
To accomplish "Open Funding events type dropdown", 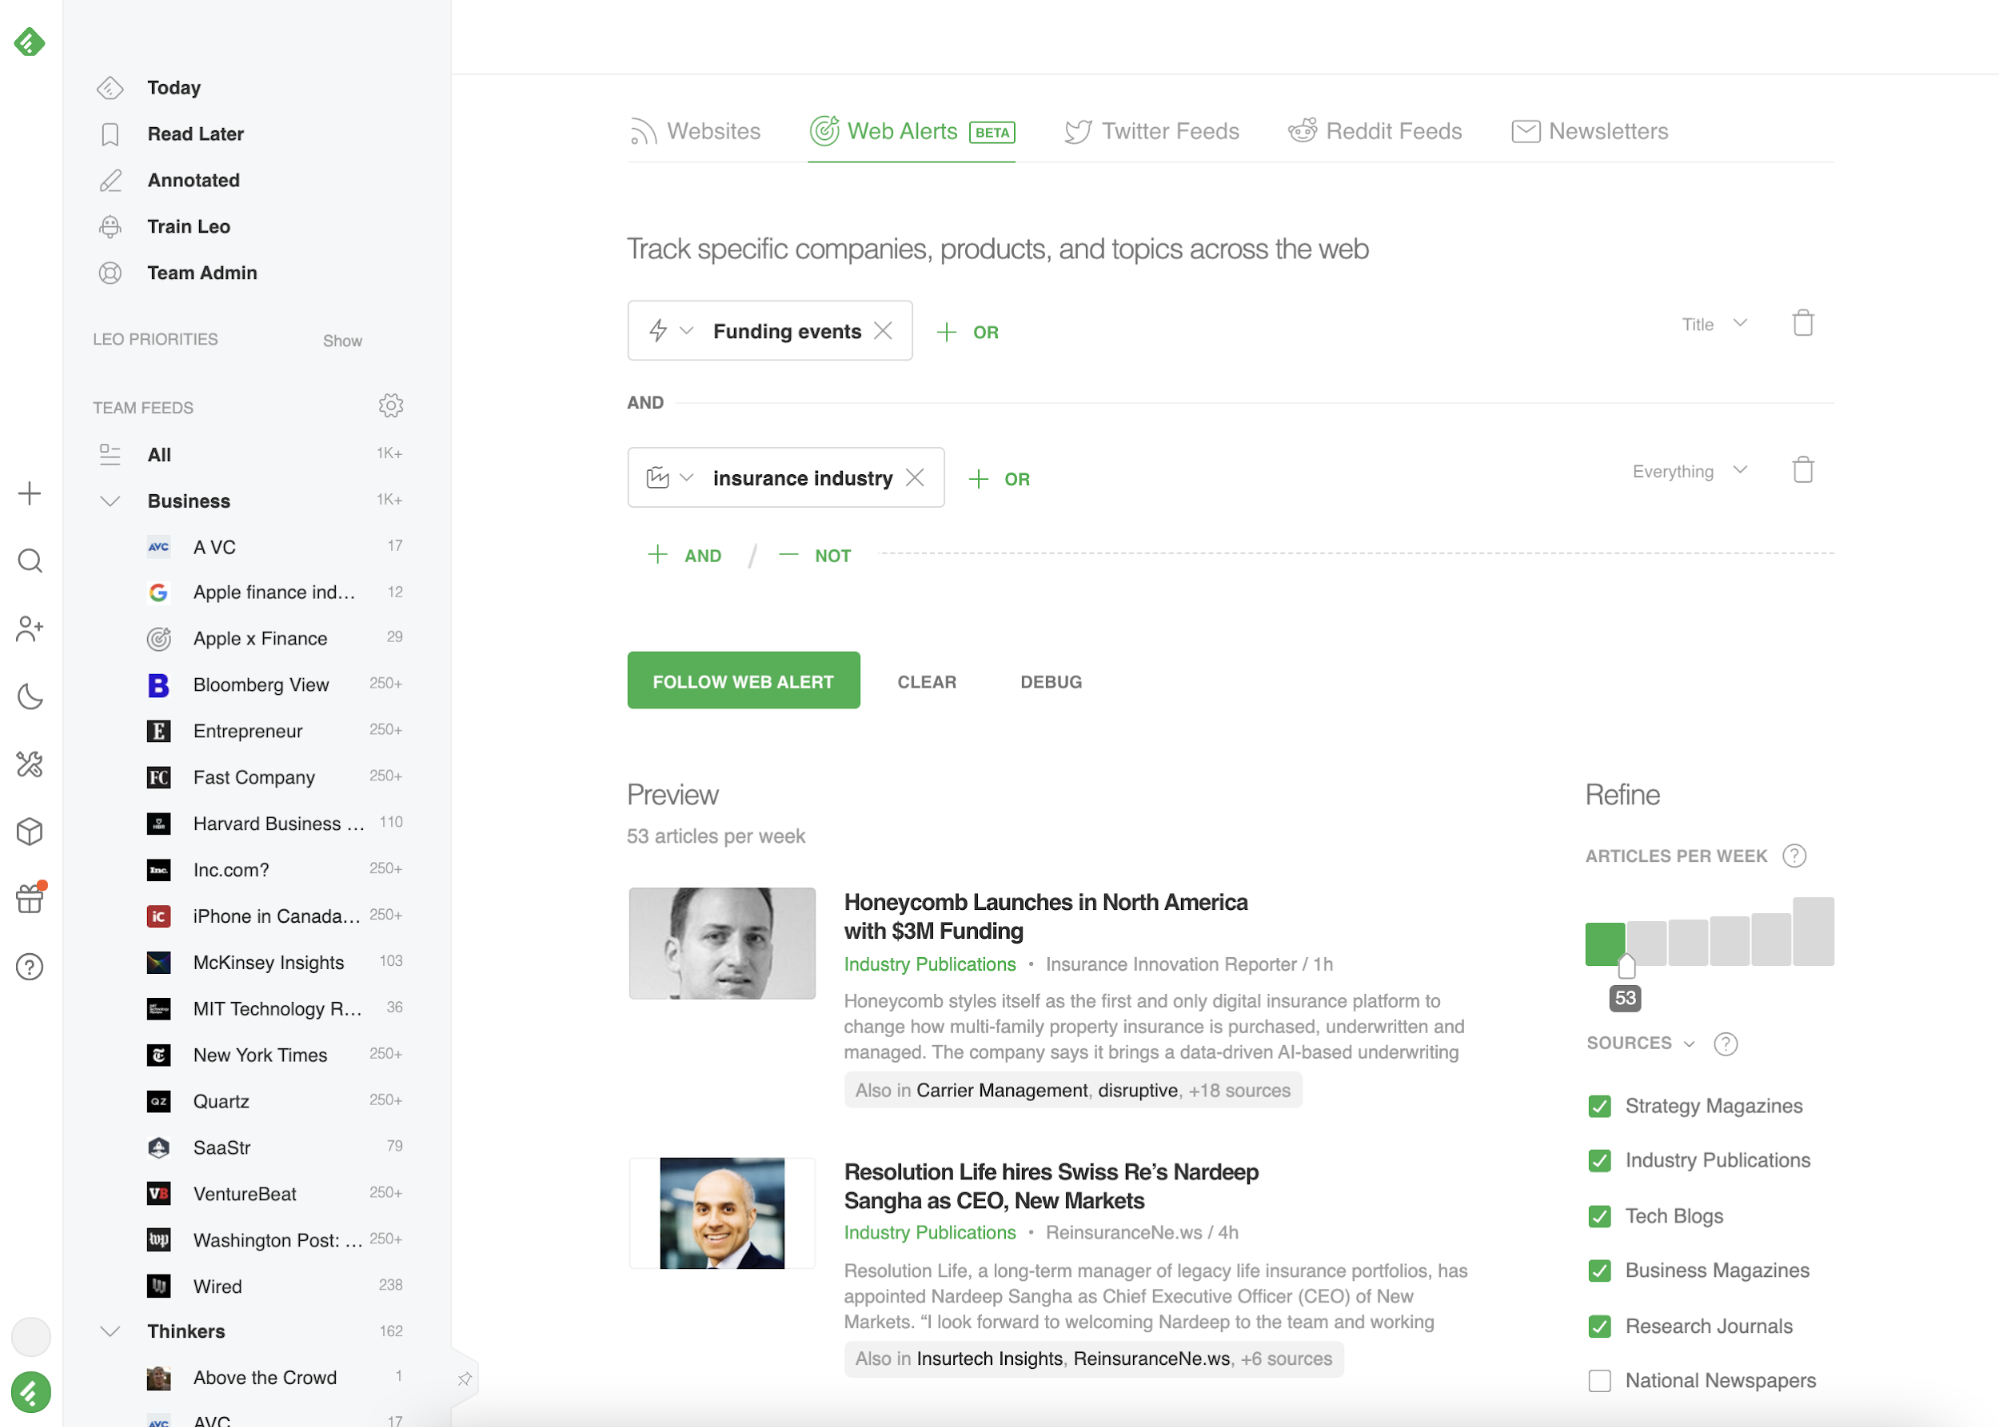I will click(671, 331).
